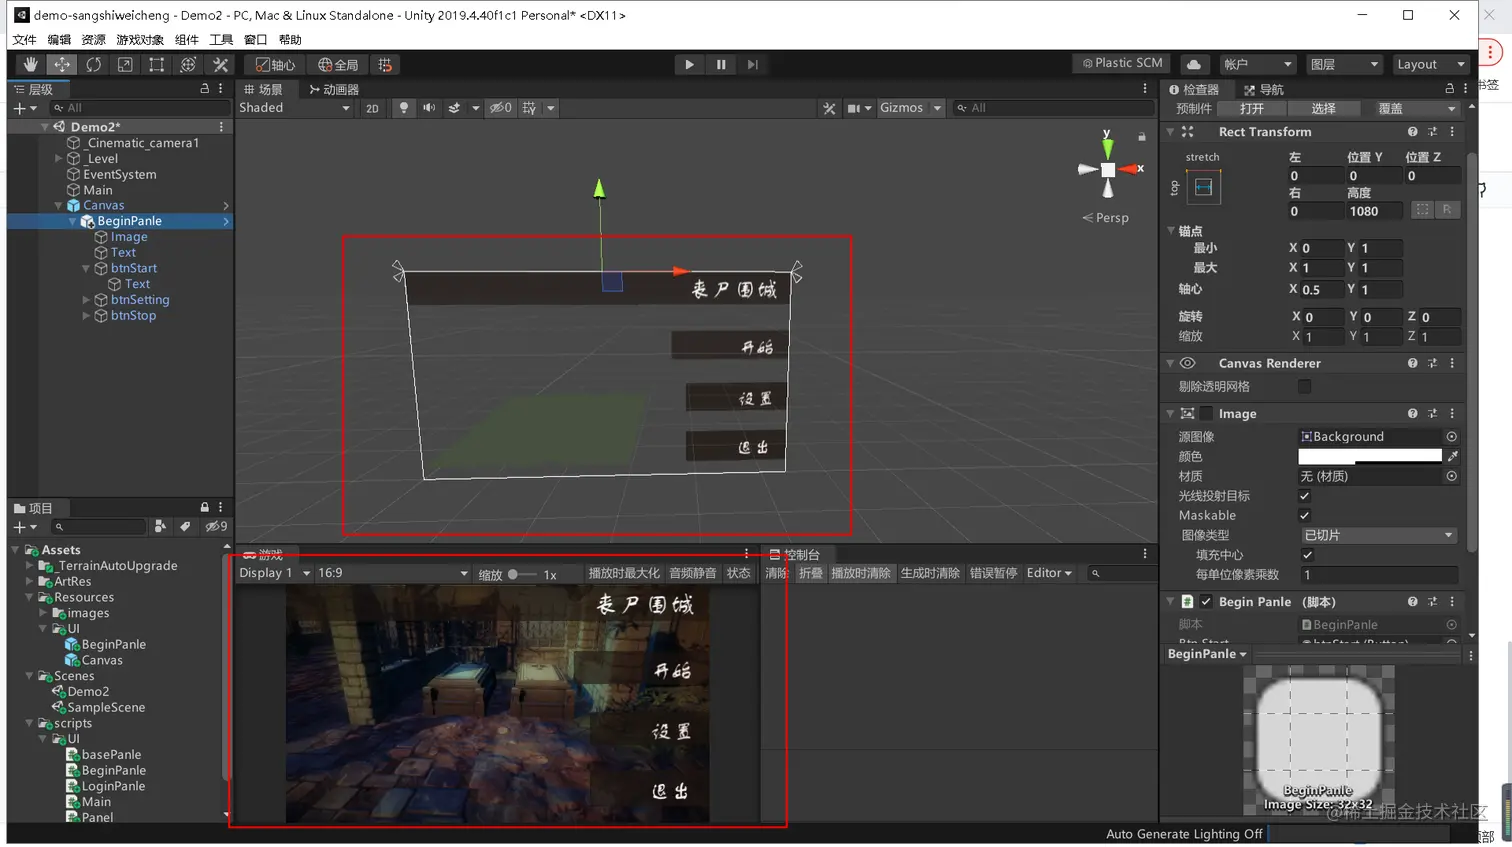Open the Layout dropdown
1512x847 pixels.
pyautogui.click(x=1430, y=64)
